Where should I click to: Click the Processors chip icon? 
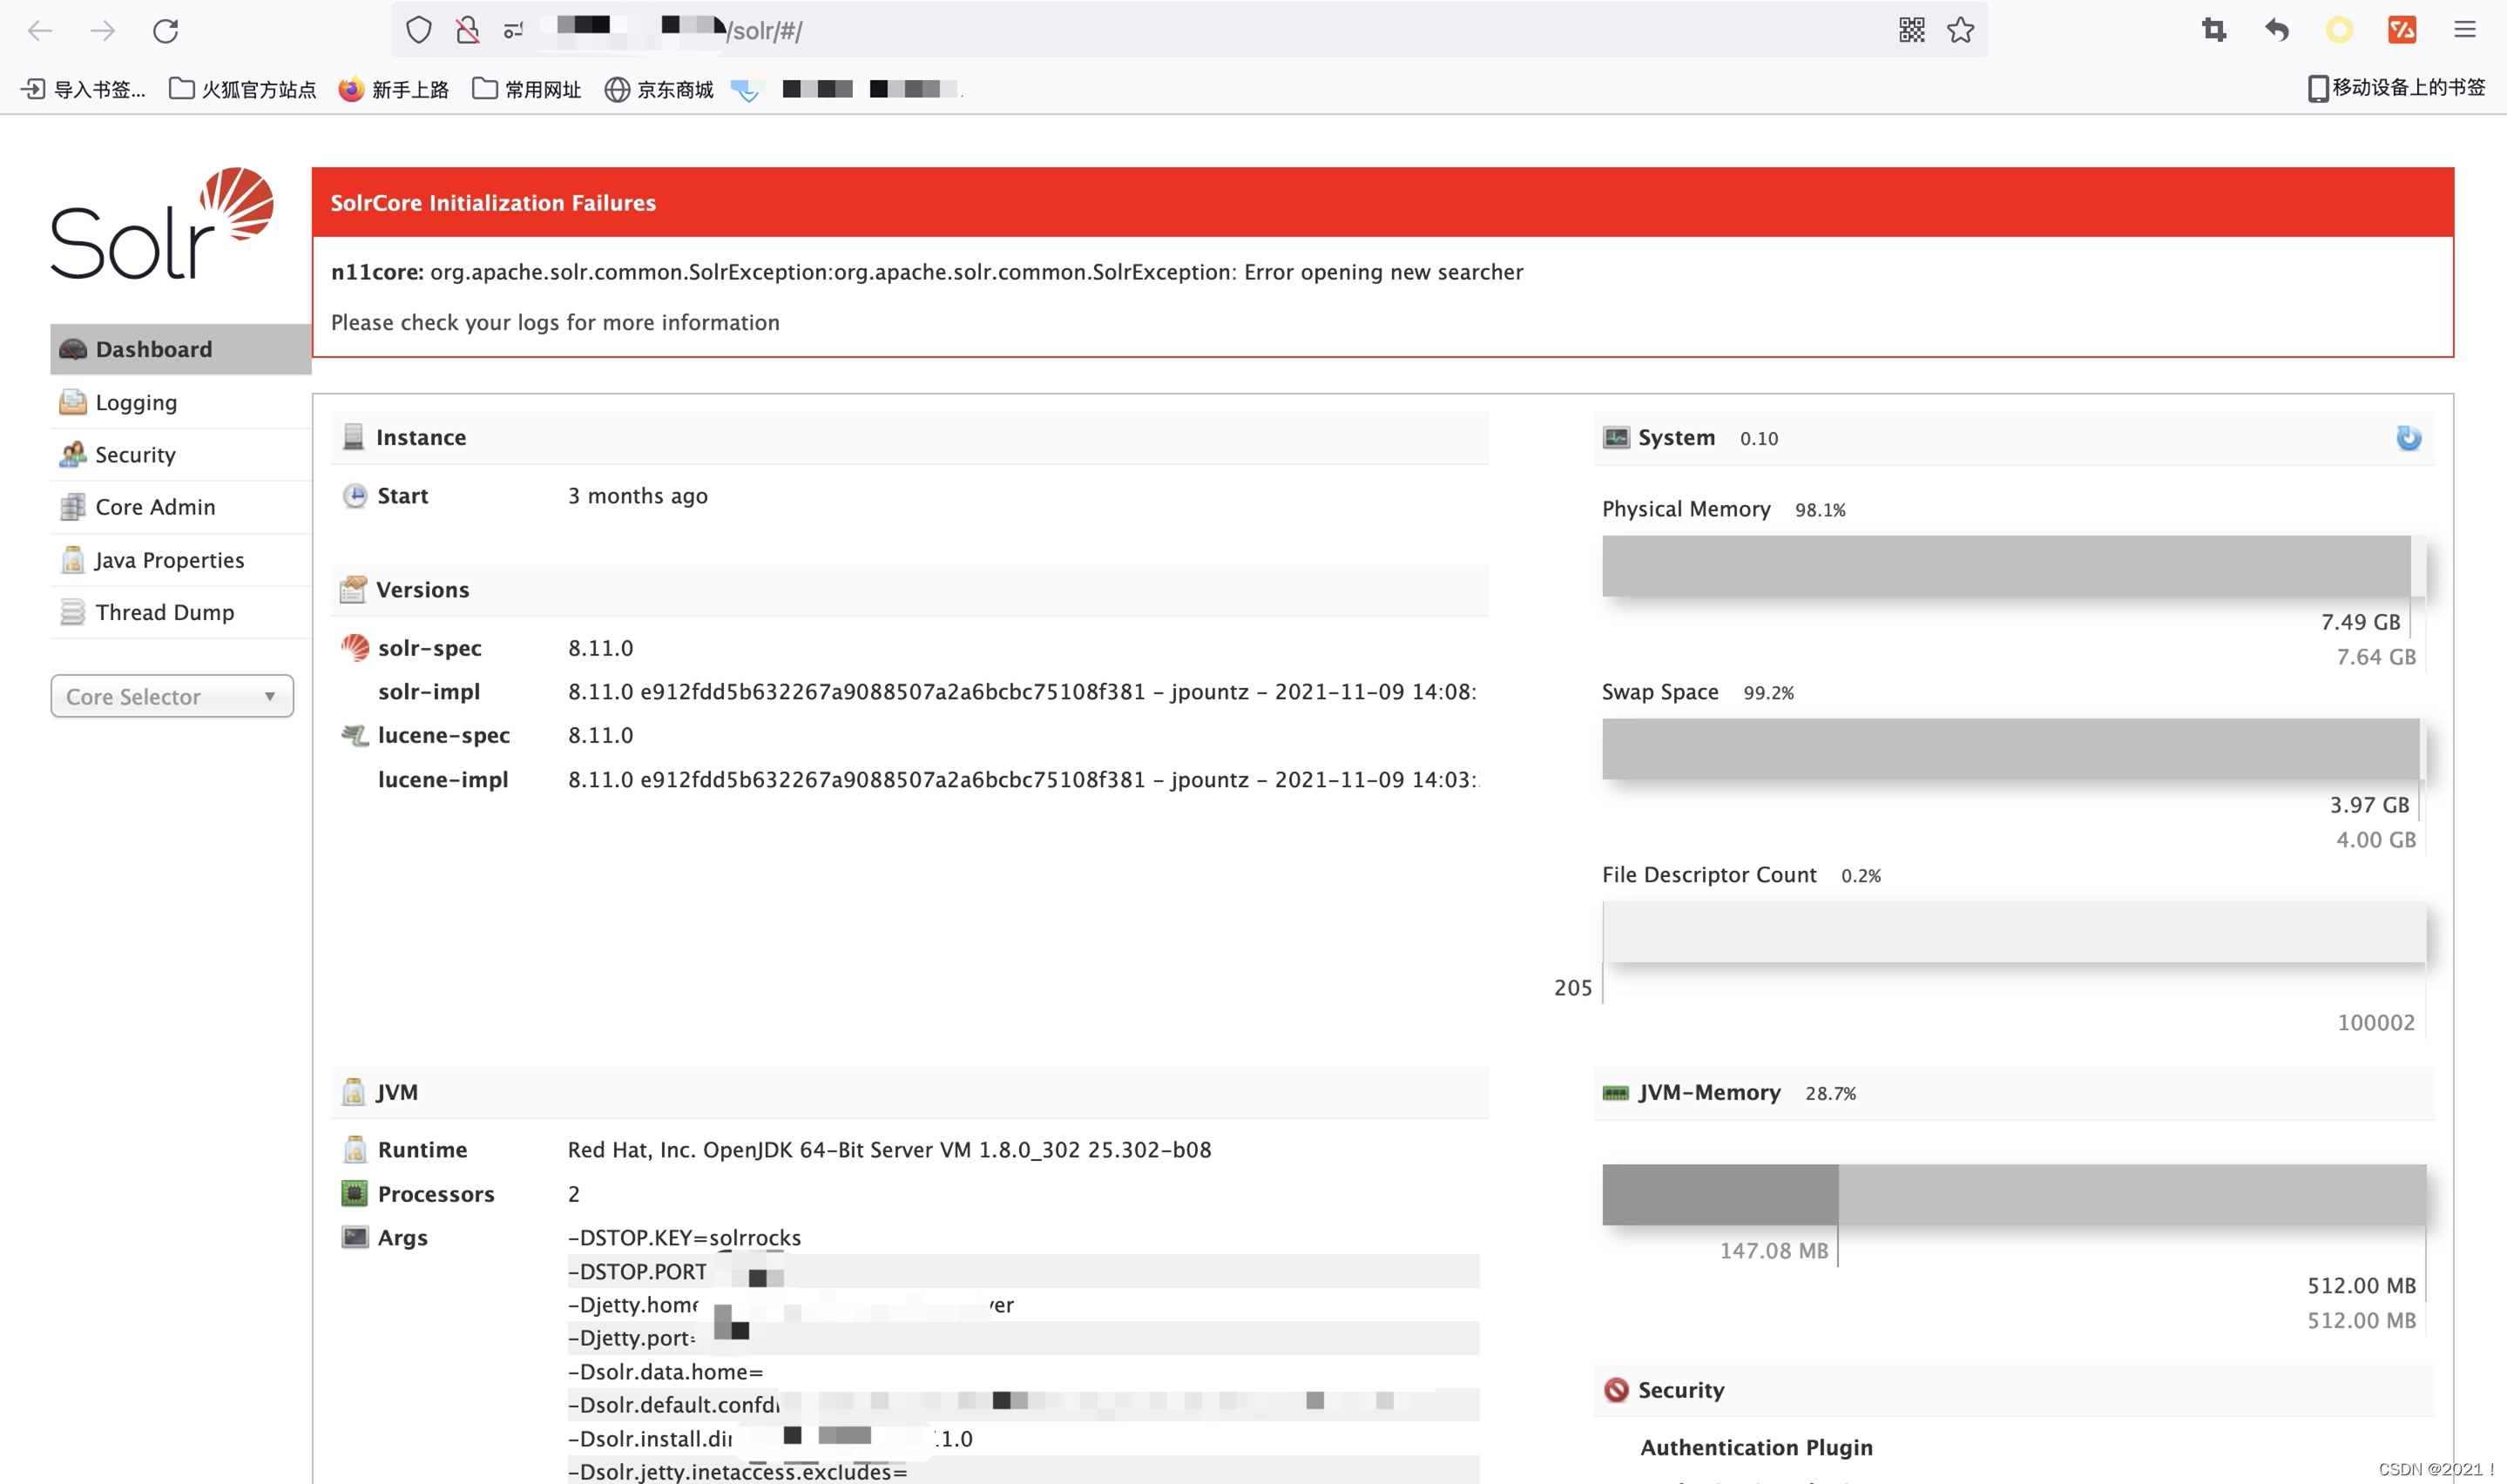click(355, 1194)
